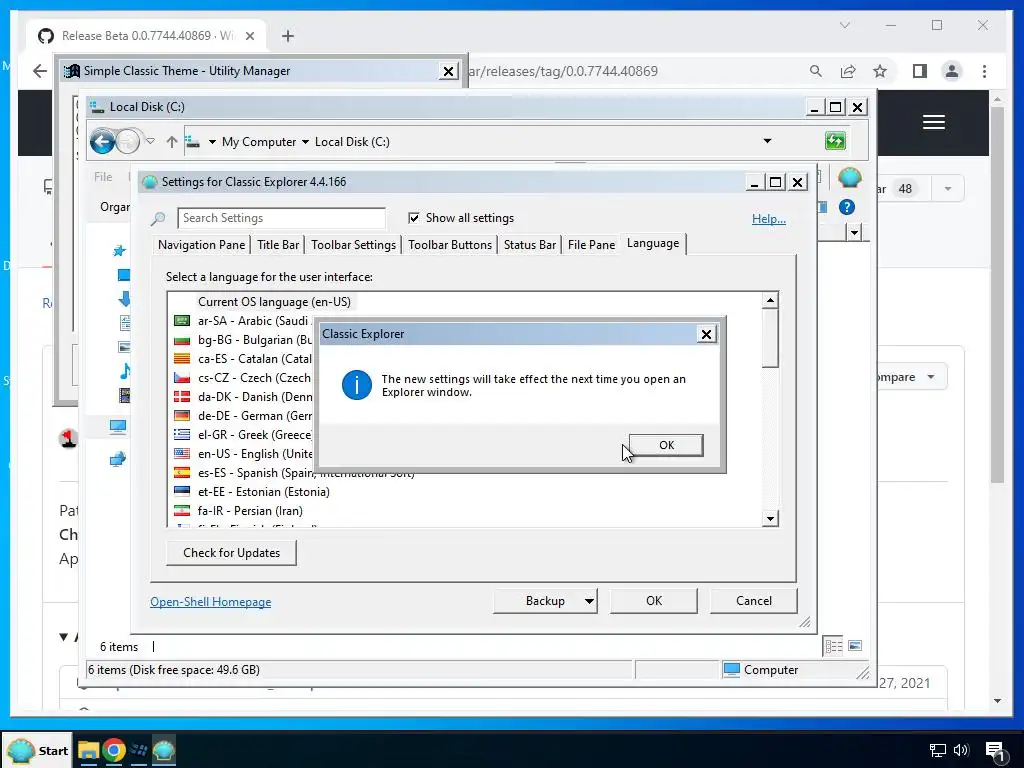Open address bar history dropdown
Image resolution: width=1024 pixels, height=768 pixels.
(767, 141)
